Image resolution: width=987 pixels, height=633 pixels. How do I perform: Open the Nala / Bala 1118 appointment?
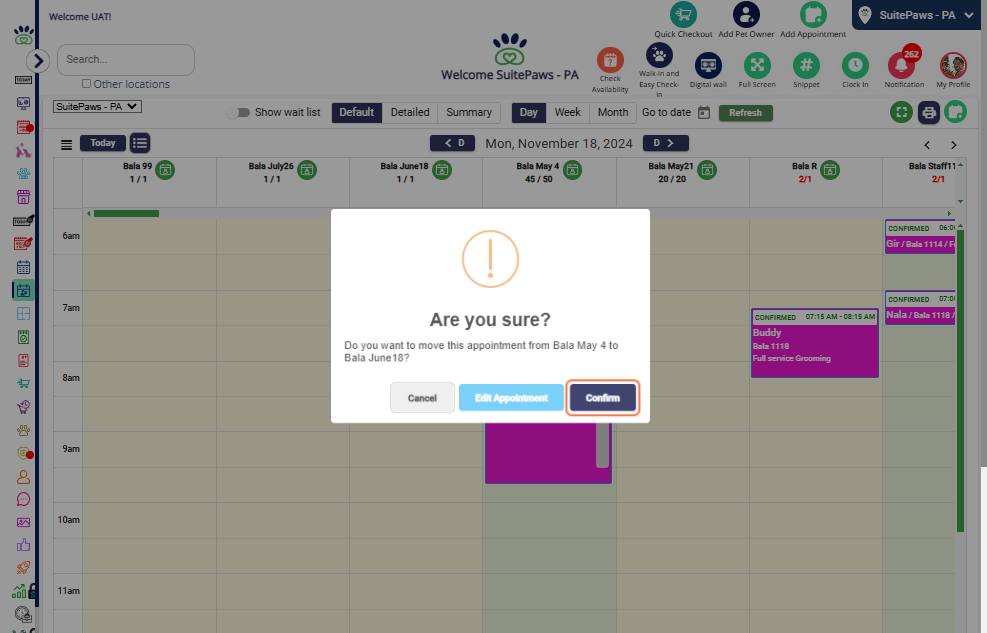pos(920,308)
